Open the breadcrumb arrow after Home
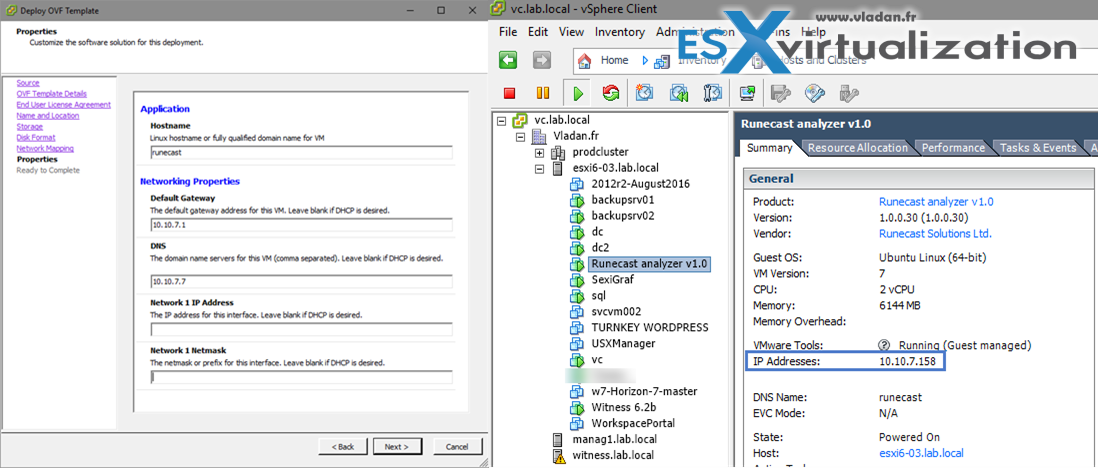The width and height of the screenshot is (1098, 468). [x=644, y=61]
